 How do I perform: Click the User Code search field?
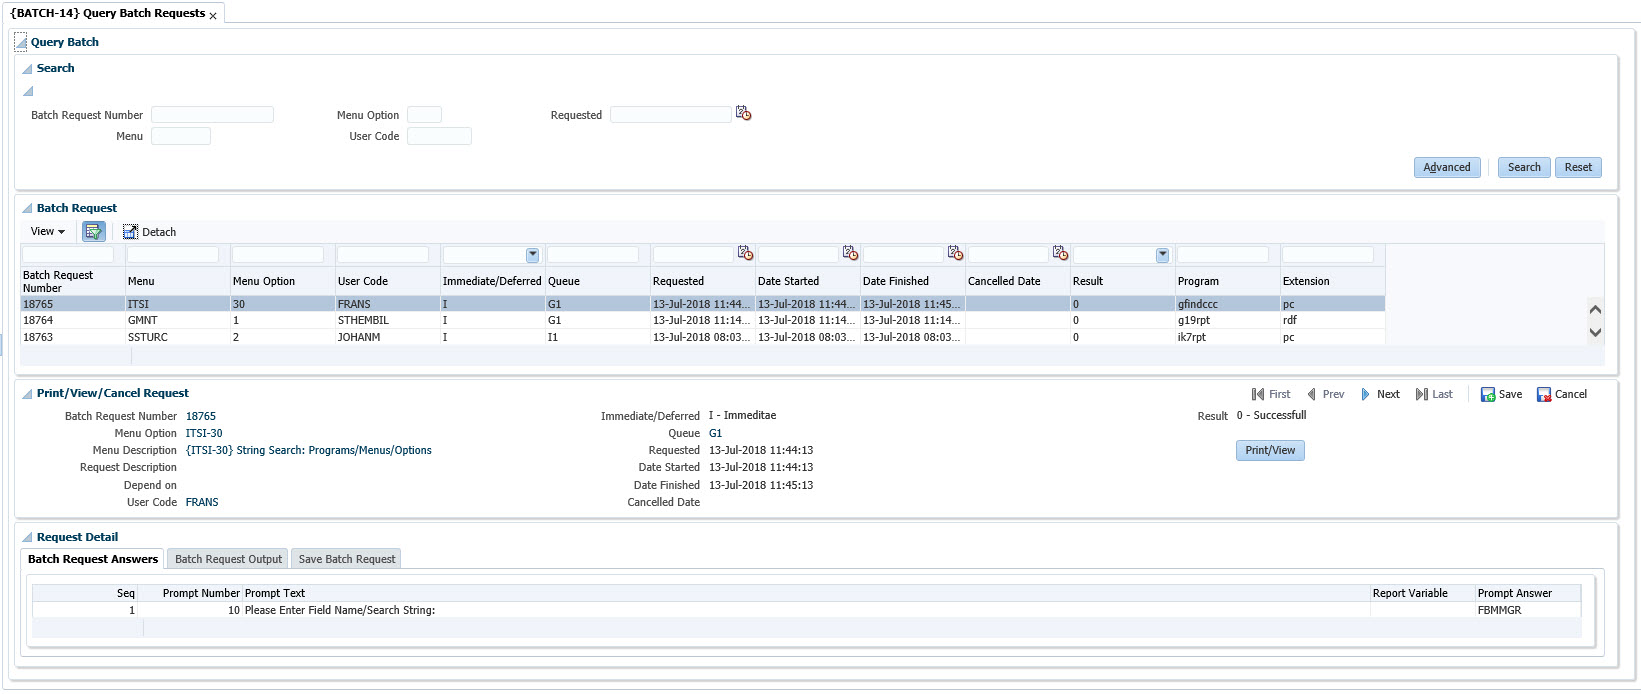439,136
